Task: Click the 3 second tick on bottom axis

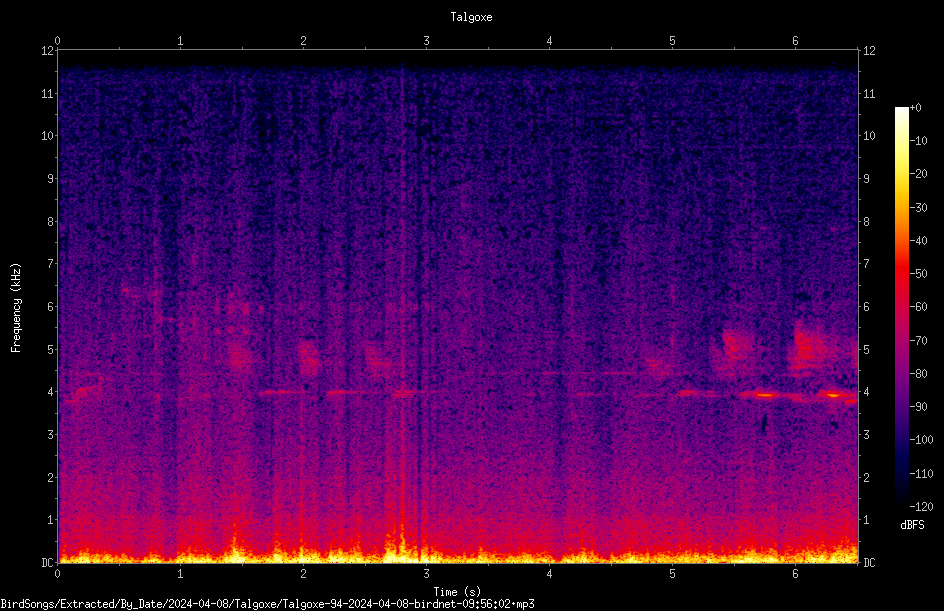Action: (x=426, y=574)
